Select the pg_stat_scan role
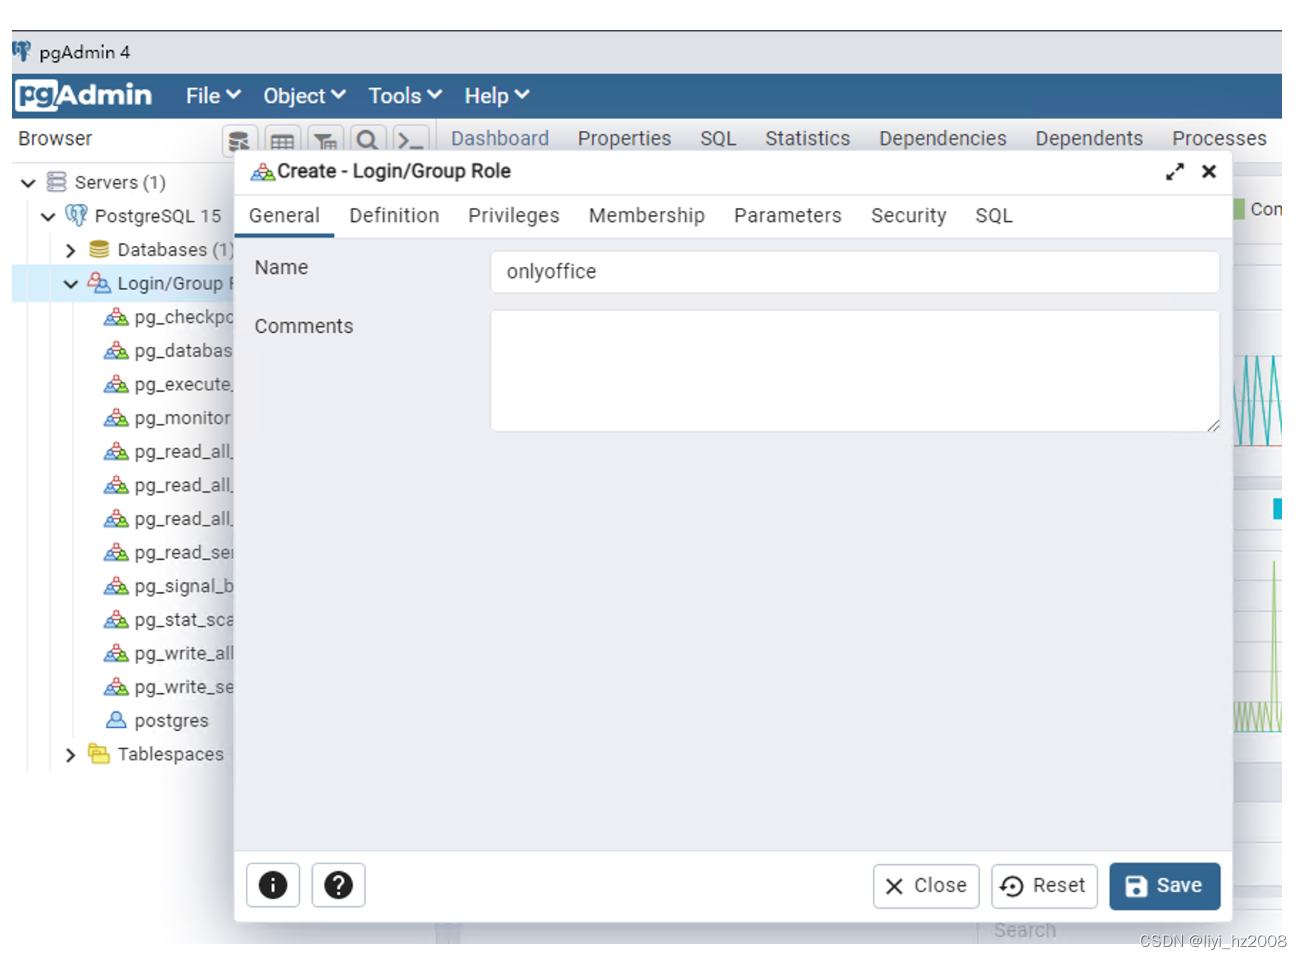Image resolution: width=1302 pixels, height=960 pixels. pos(183,620)
